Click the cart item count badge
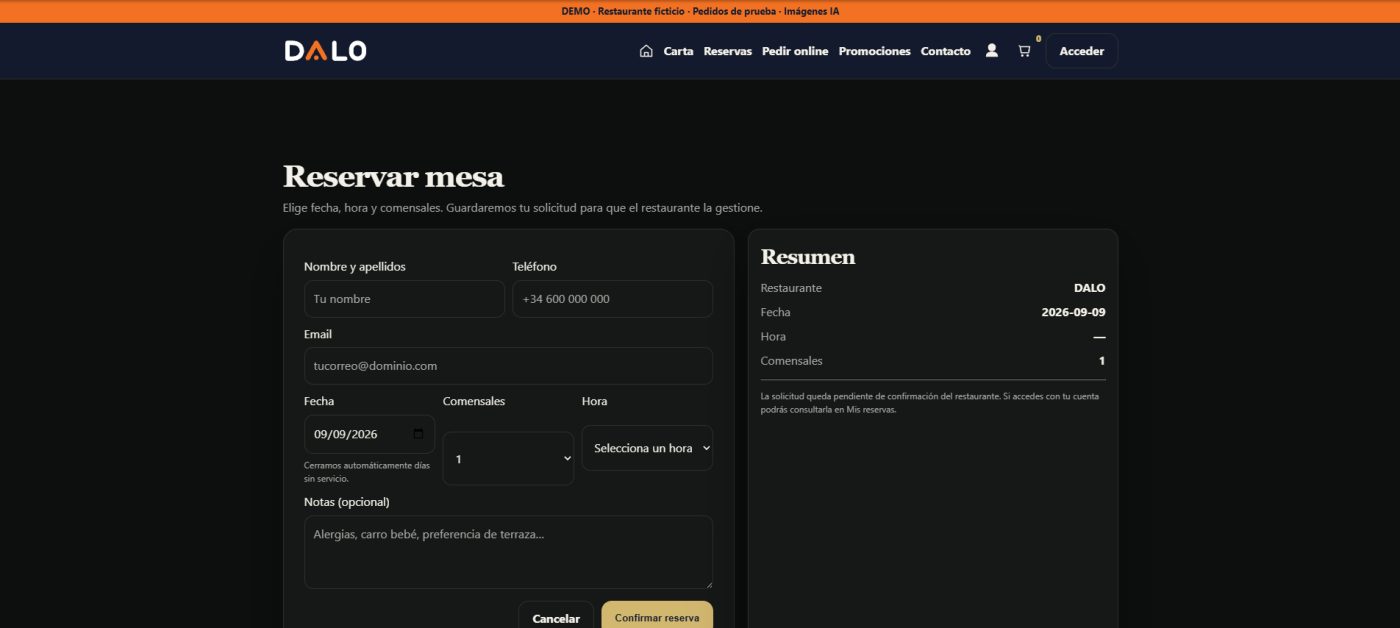 (x=1038, y=39)
